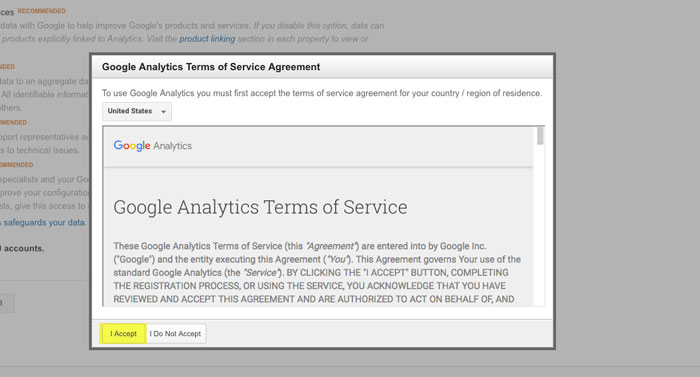Image resolution: width=700 pixels, height=377 pixels.
Task: Open the product linking link
Action: pyautogui.click(x=207, y=39)
